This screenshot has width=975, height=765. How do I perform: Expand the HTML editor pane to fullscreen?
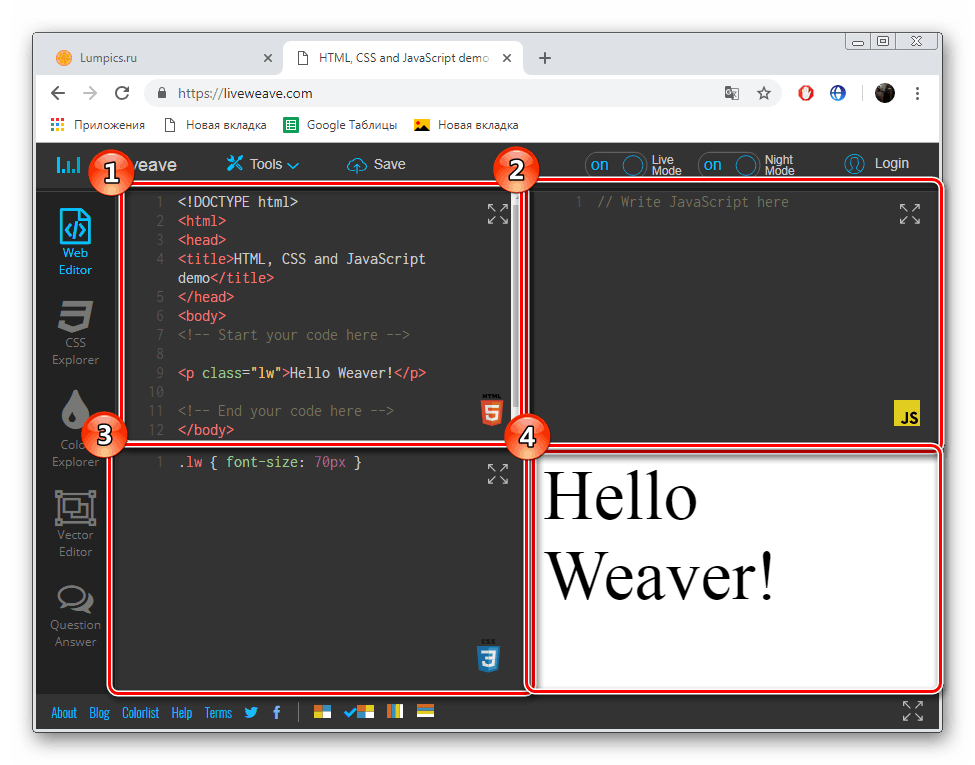pos(497,214)
